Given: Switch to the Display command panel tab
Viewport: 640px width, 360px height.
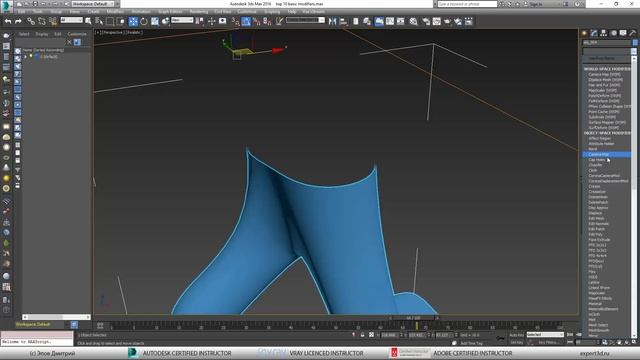Looking at the screenshot, I should (623, 33).
